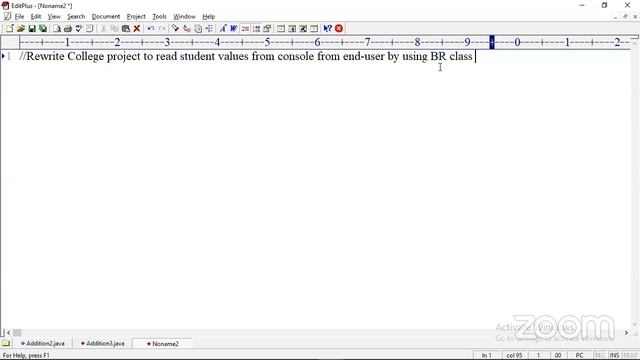Screen dimensions: 640x360
Task: Click the Full Screen toolbar icon
Action: click(303, 29)
